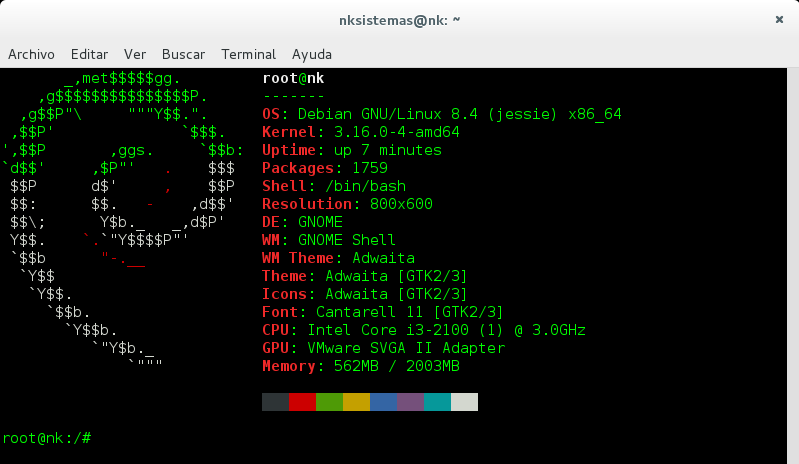Click the 'DE: GNOME' line
The image size is (799, 464).
pyautogui.click(x=302, y=222)
